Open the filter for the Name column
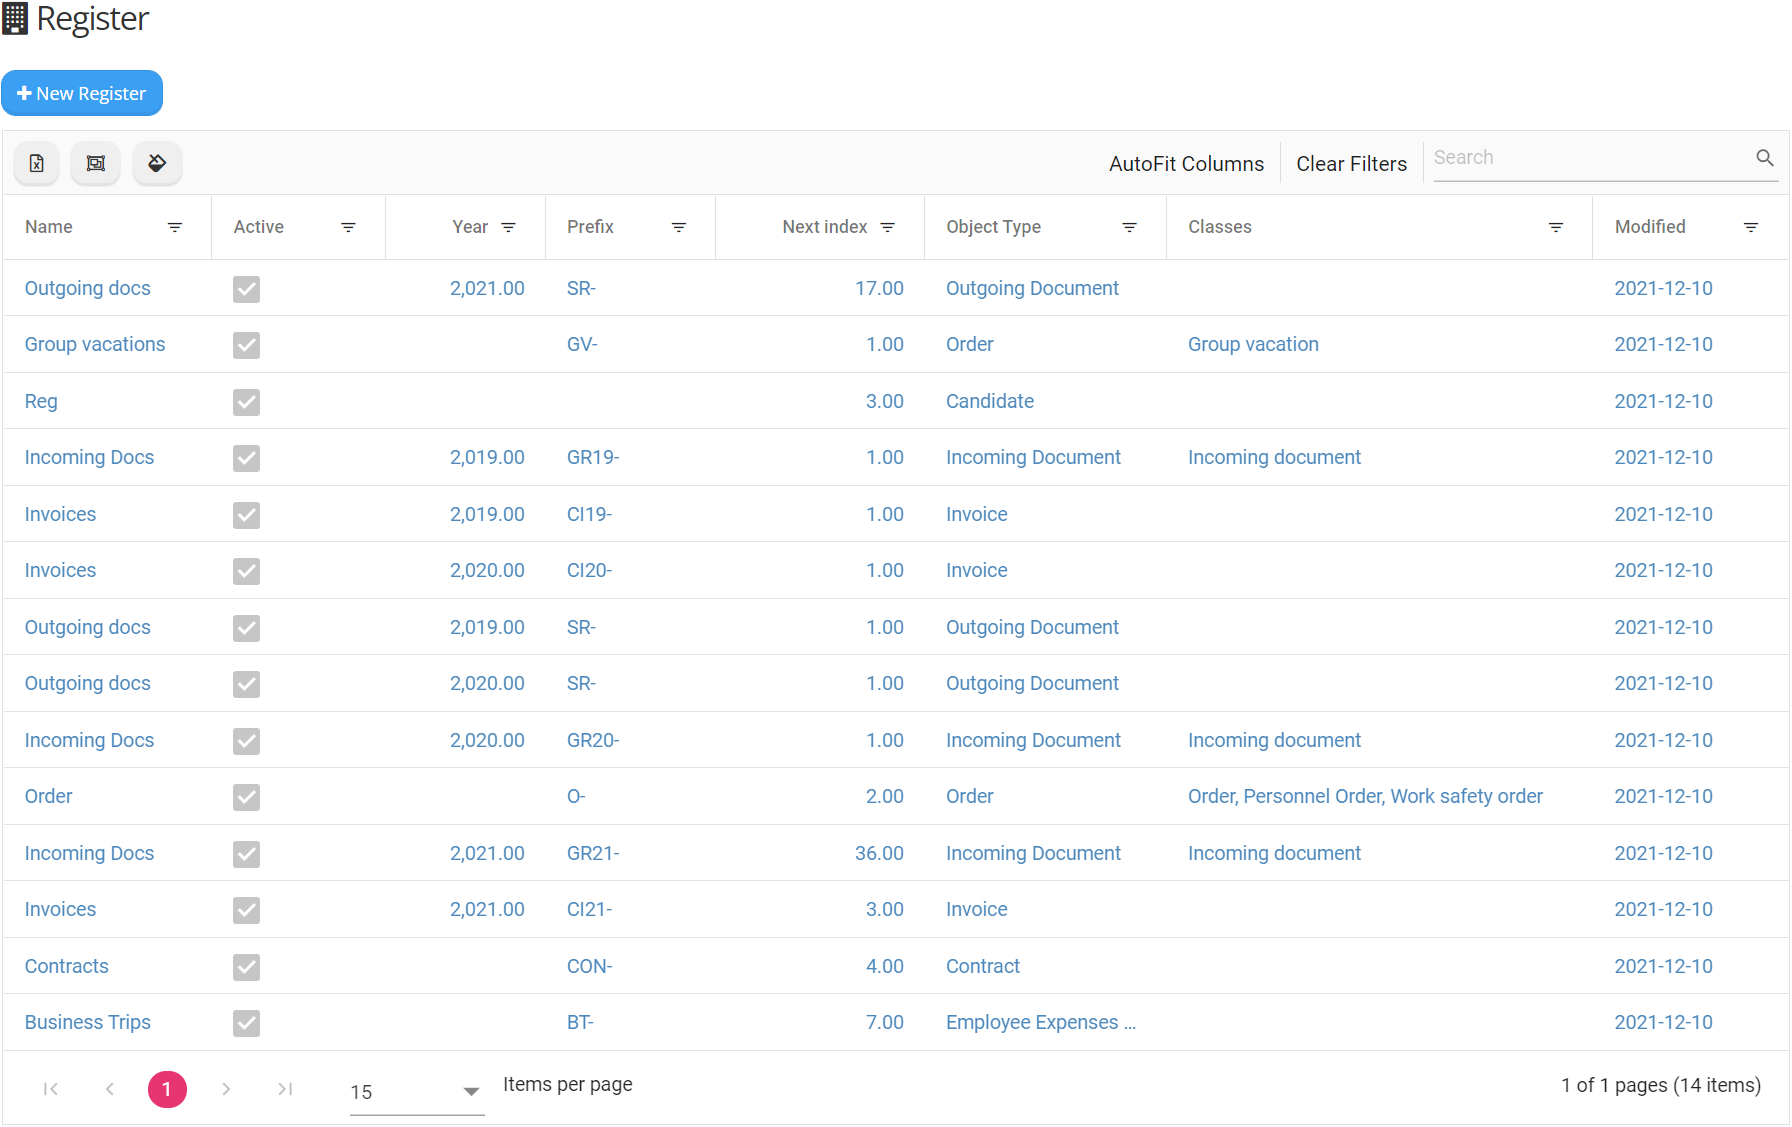 click(175, 227)
